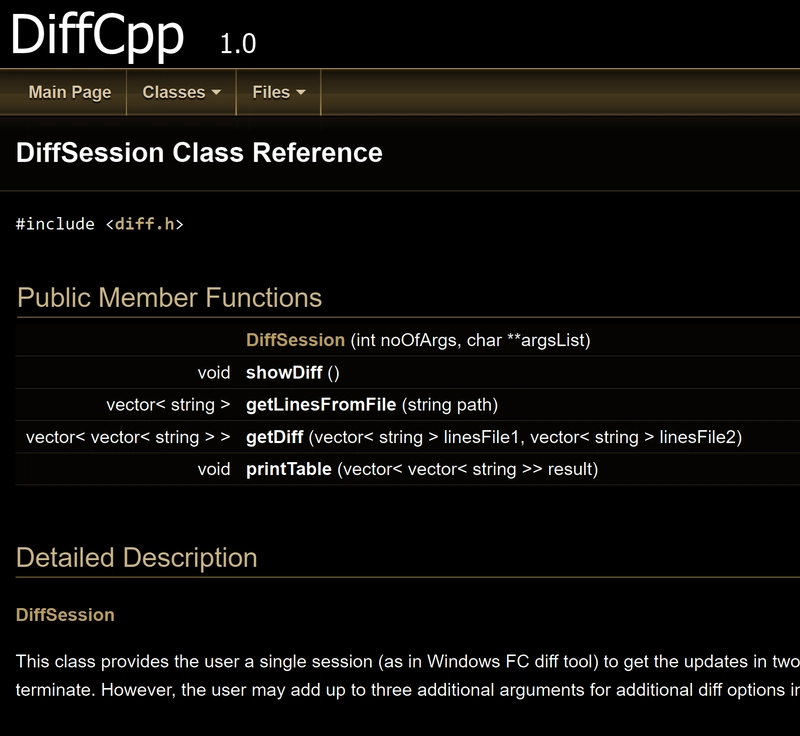The image size is (800, 736).
Task: Click the 1.0 version number
Action: (238, 44)
